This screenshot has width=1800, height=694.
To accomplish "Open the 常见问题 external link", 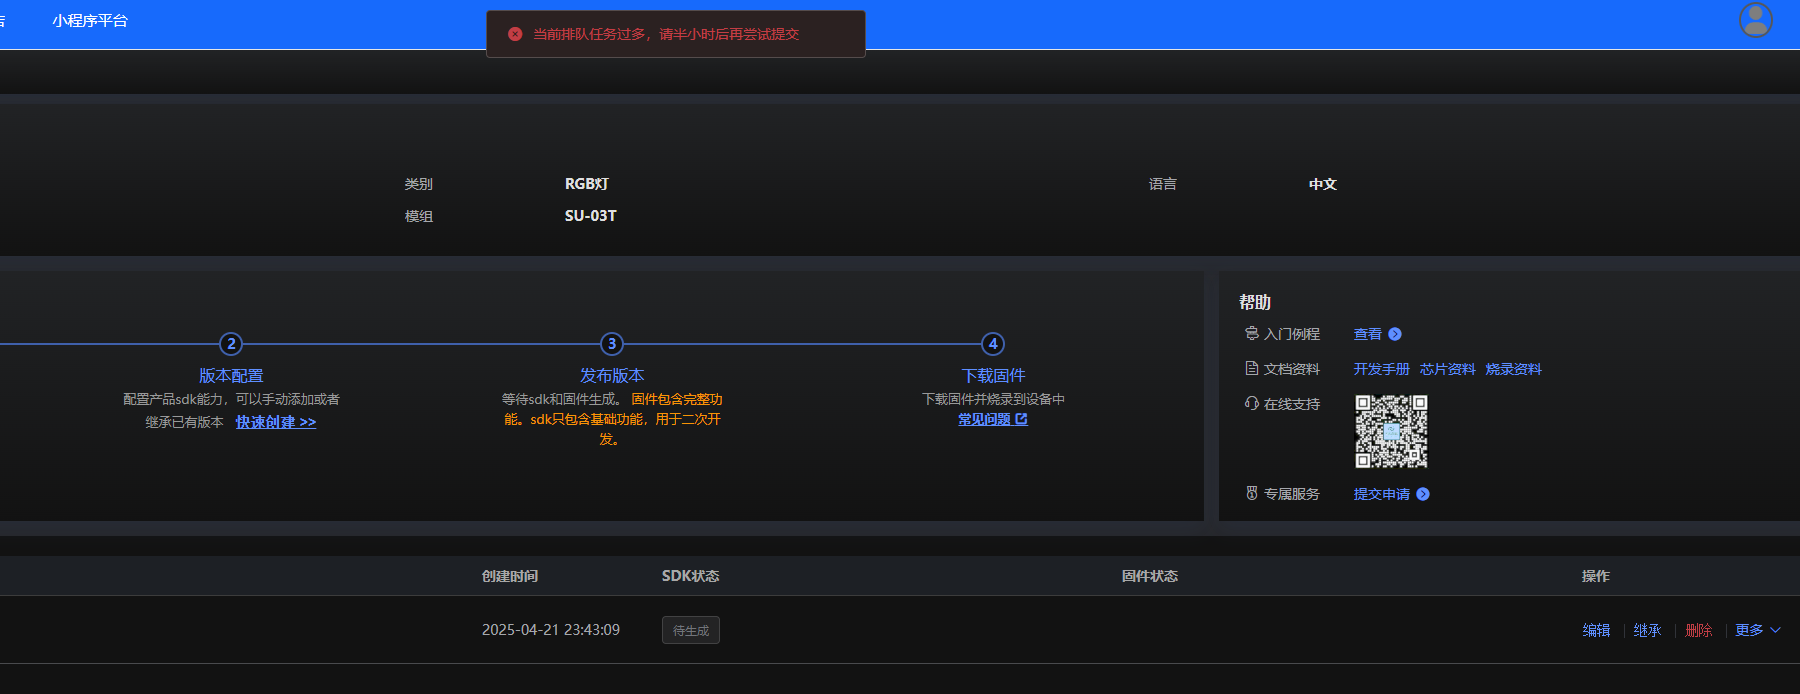I will (x=992, y=419).
